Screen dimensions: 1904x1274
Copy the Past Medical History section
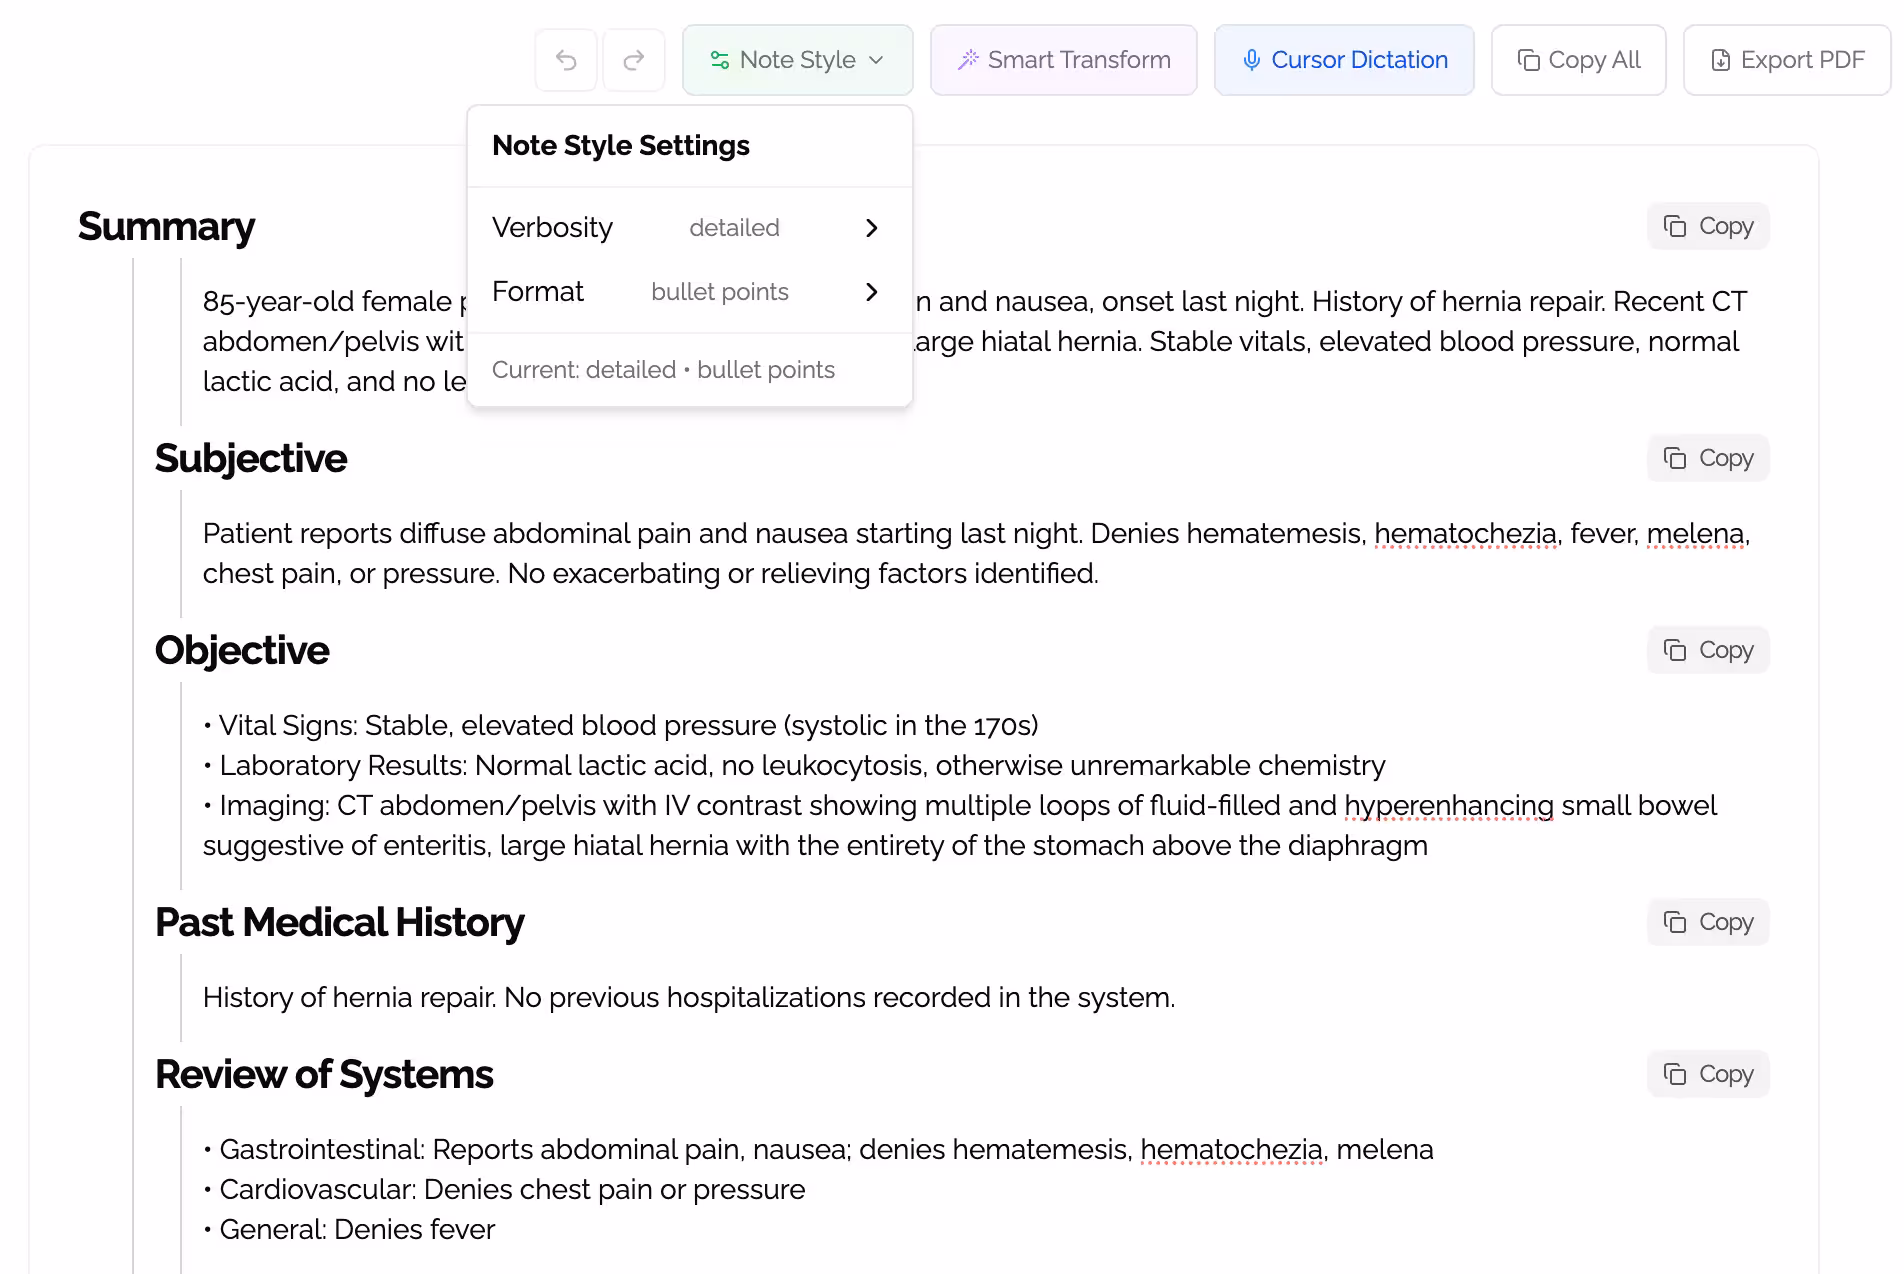coord(1707,922)
